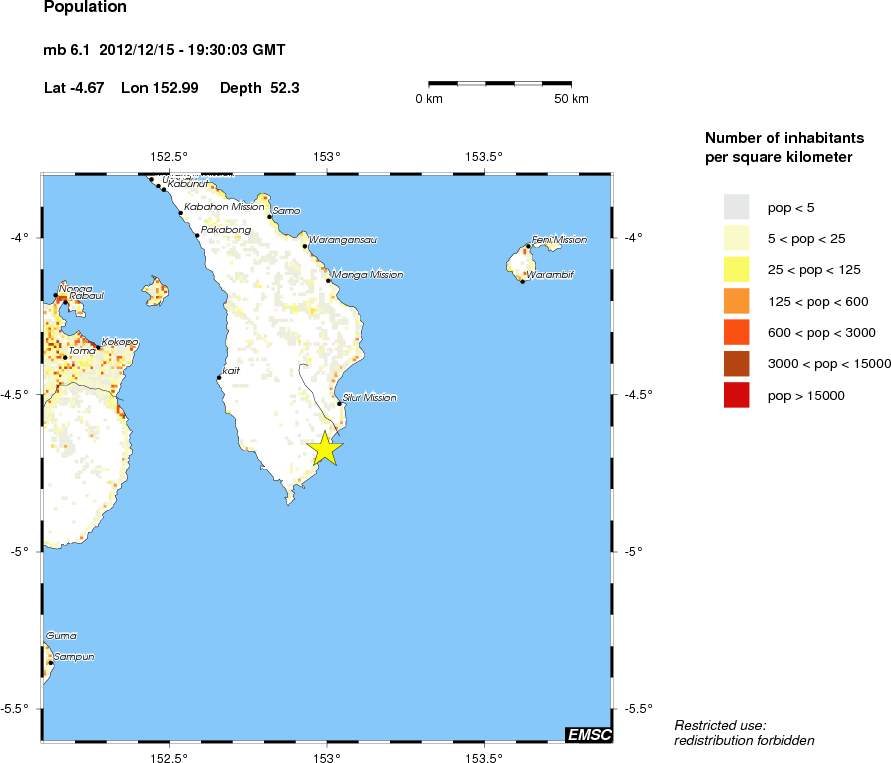Click the Kokopo place label
The height and width of the screenshot is (763, 891).
tap(120, 342)
